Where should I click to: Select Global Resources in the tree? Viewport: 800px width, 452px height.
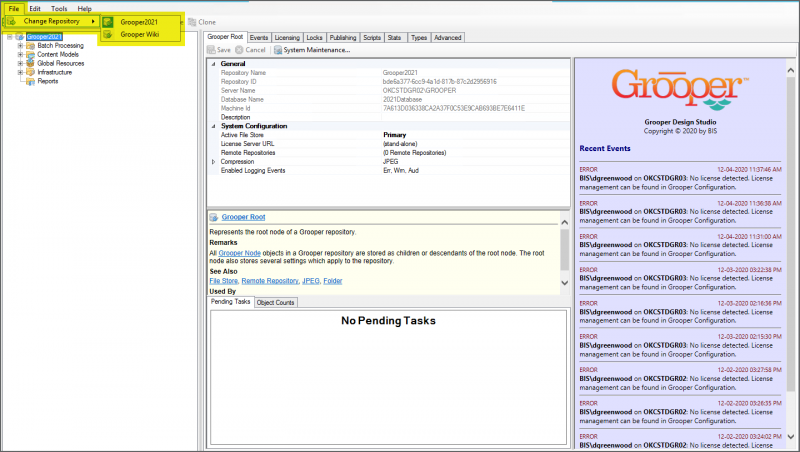tap(61, 64)
